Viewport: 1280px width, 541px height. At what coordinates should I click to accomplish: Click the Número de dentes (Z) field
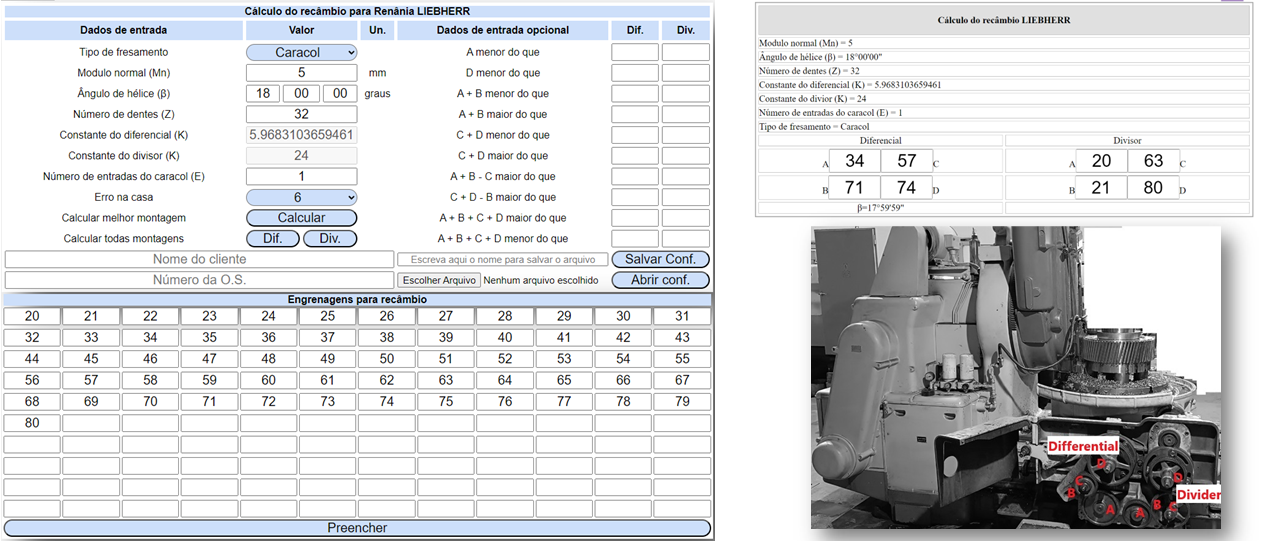click(x=301, y=114)
